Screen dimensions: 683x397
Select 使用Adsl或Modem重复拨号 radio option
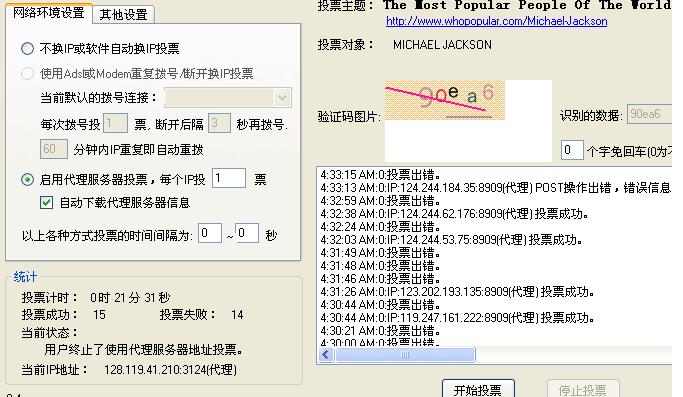pyautogui.click(x=27, y=73)
